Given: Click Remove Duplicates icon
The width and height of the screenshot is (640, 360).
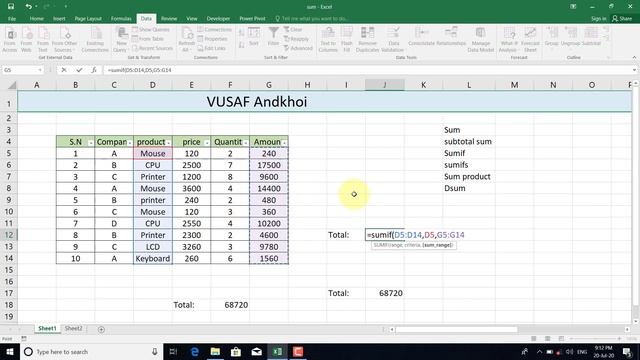Looking at the screenshot, I should (x=367, y=40).
